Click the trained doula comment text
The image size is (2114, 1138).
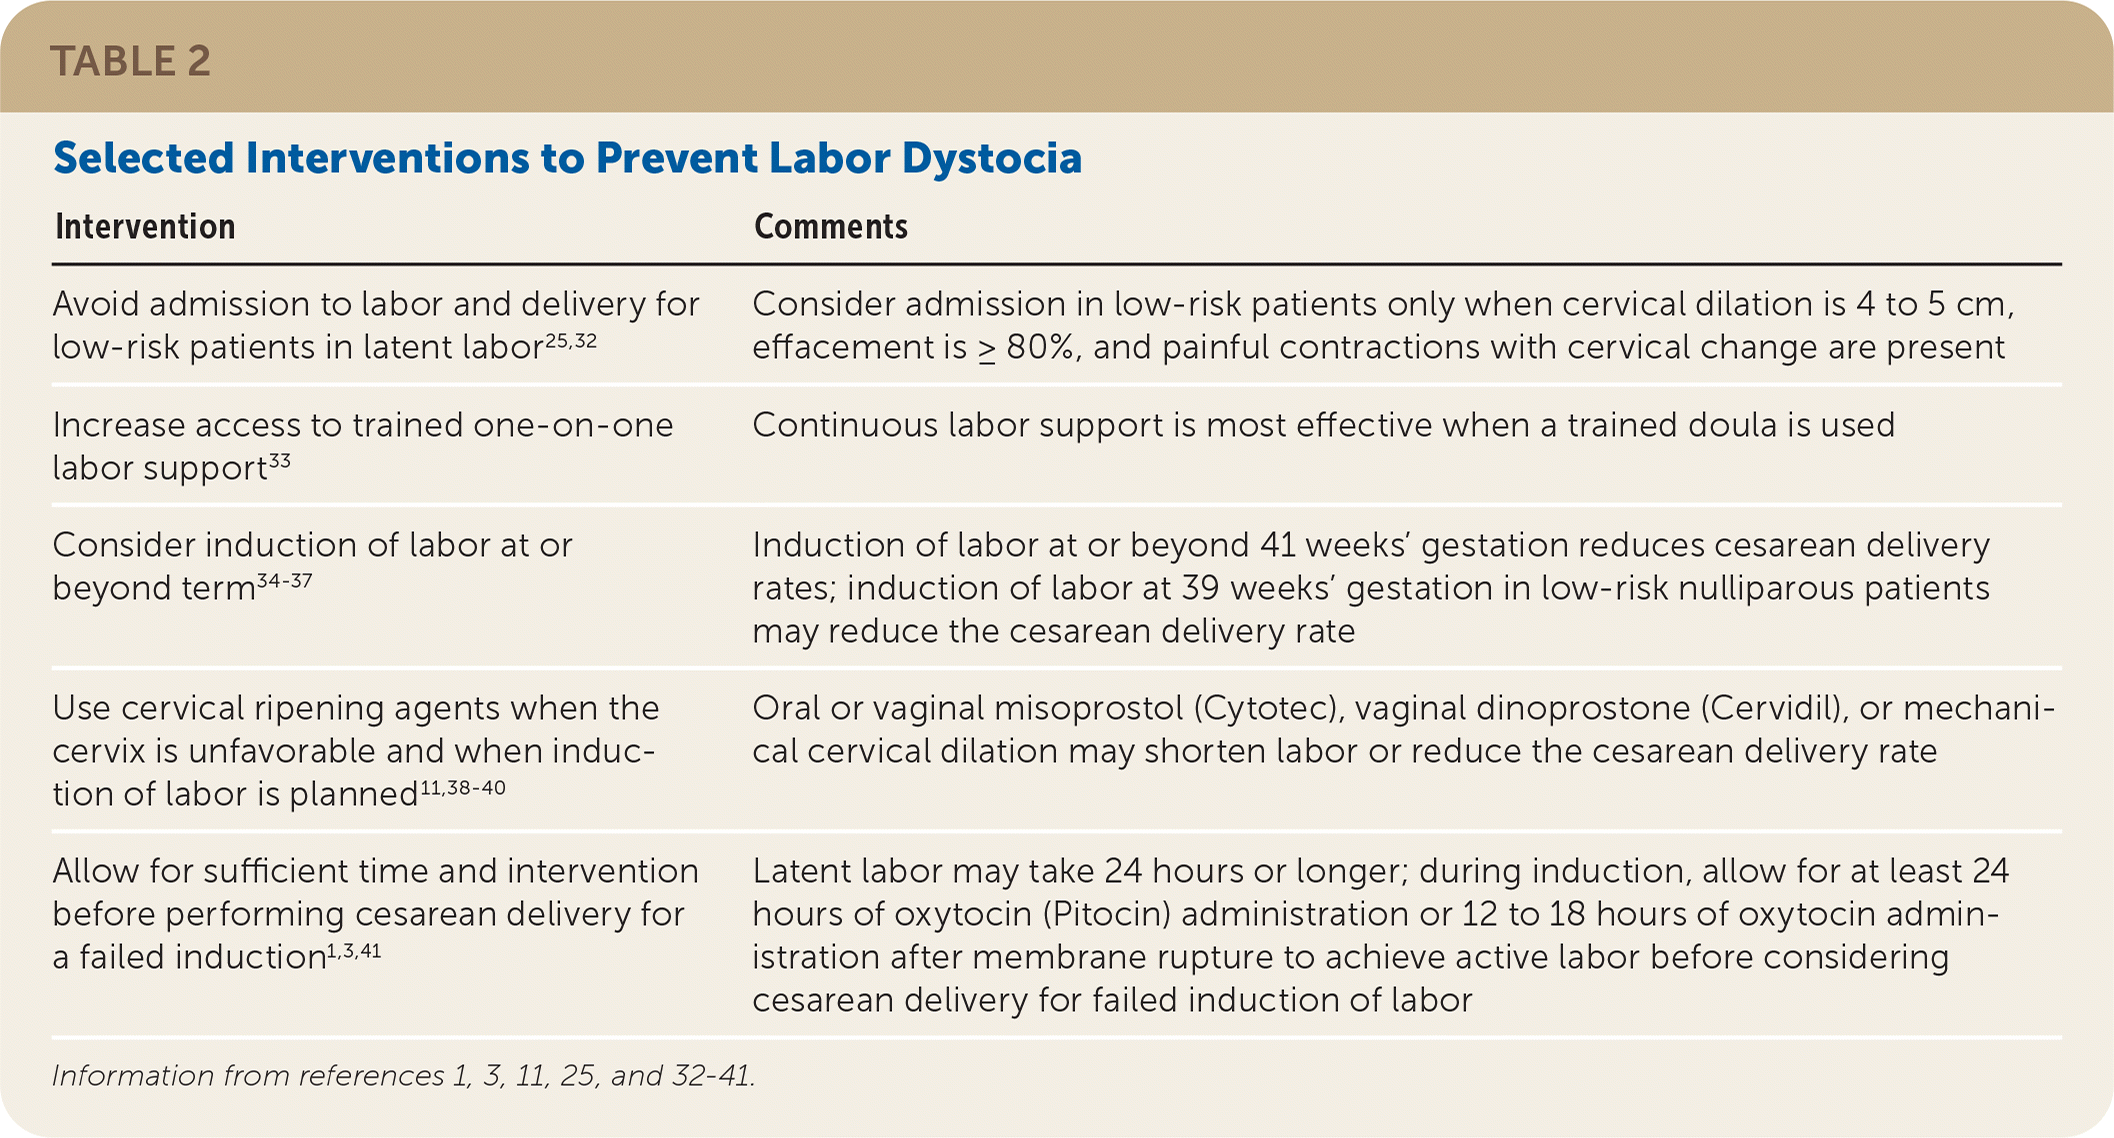[1322, 425]
